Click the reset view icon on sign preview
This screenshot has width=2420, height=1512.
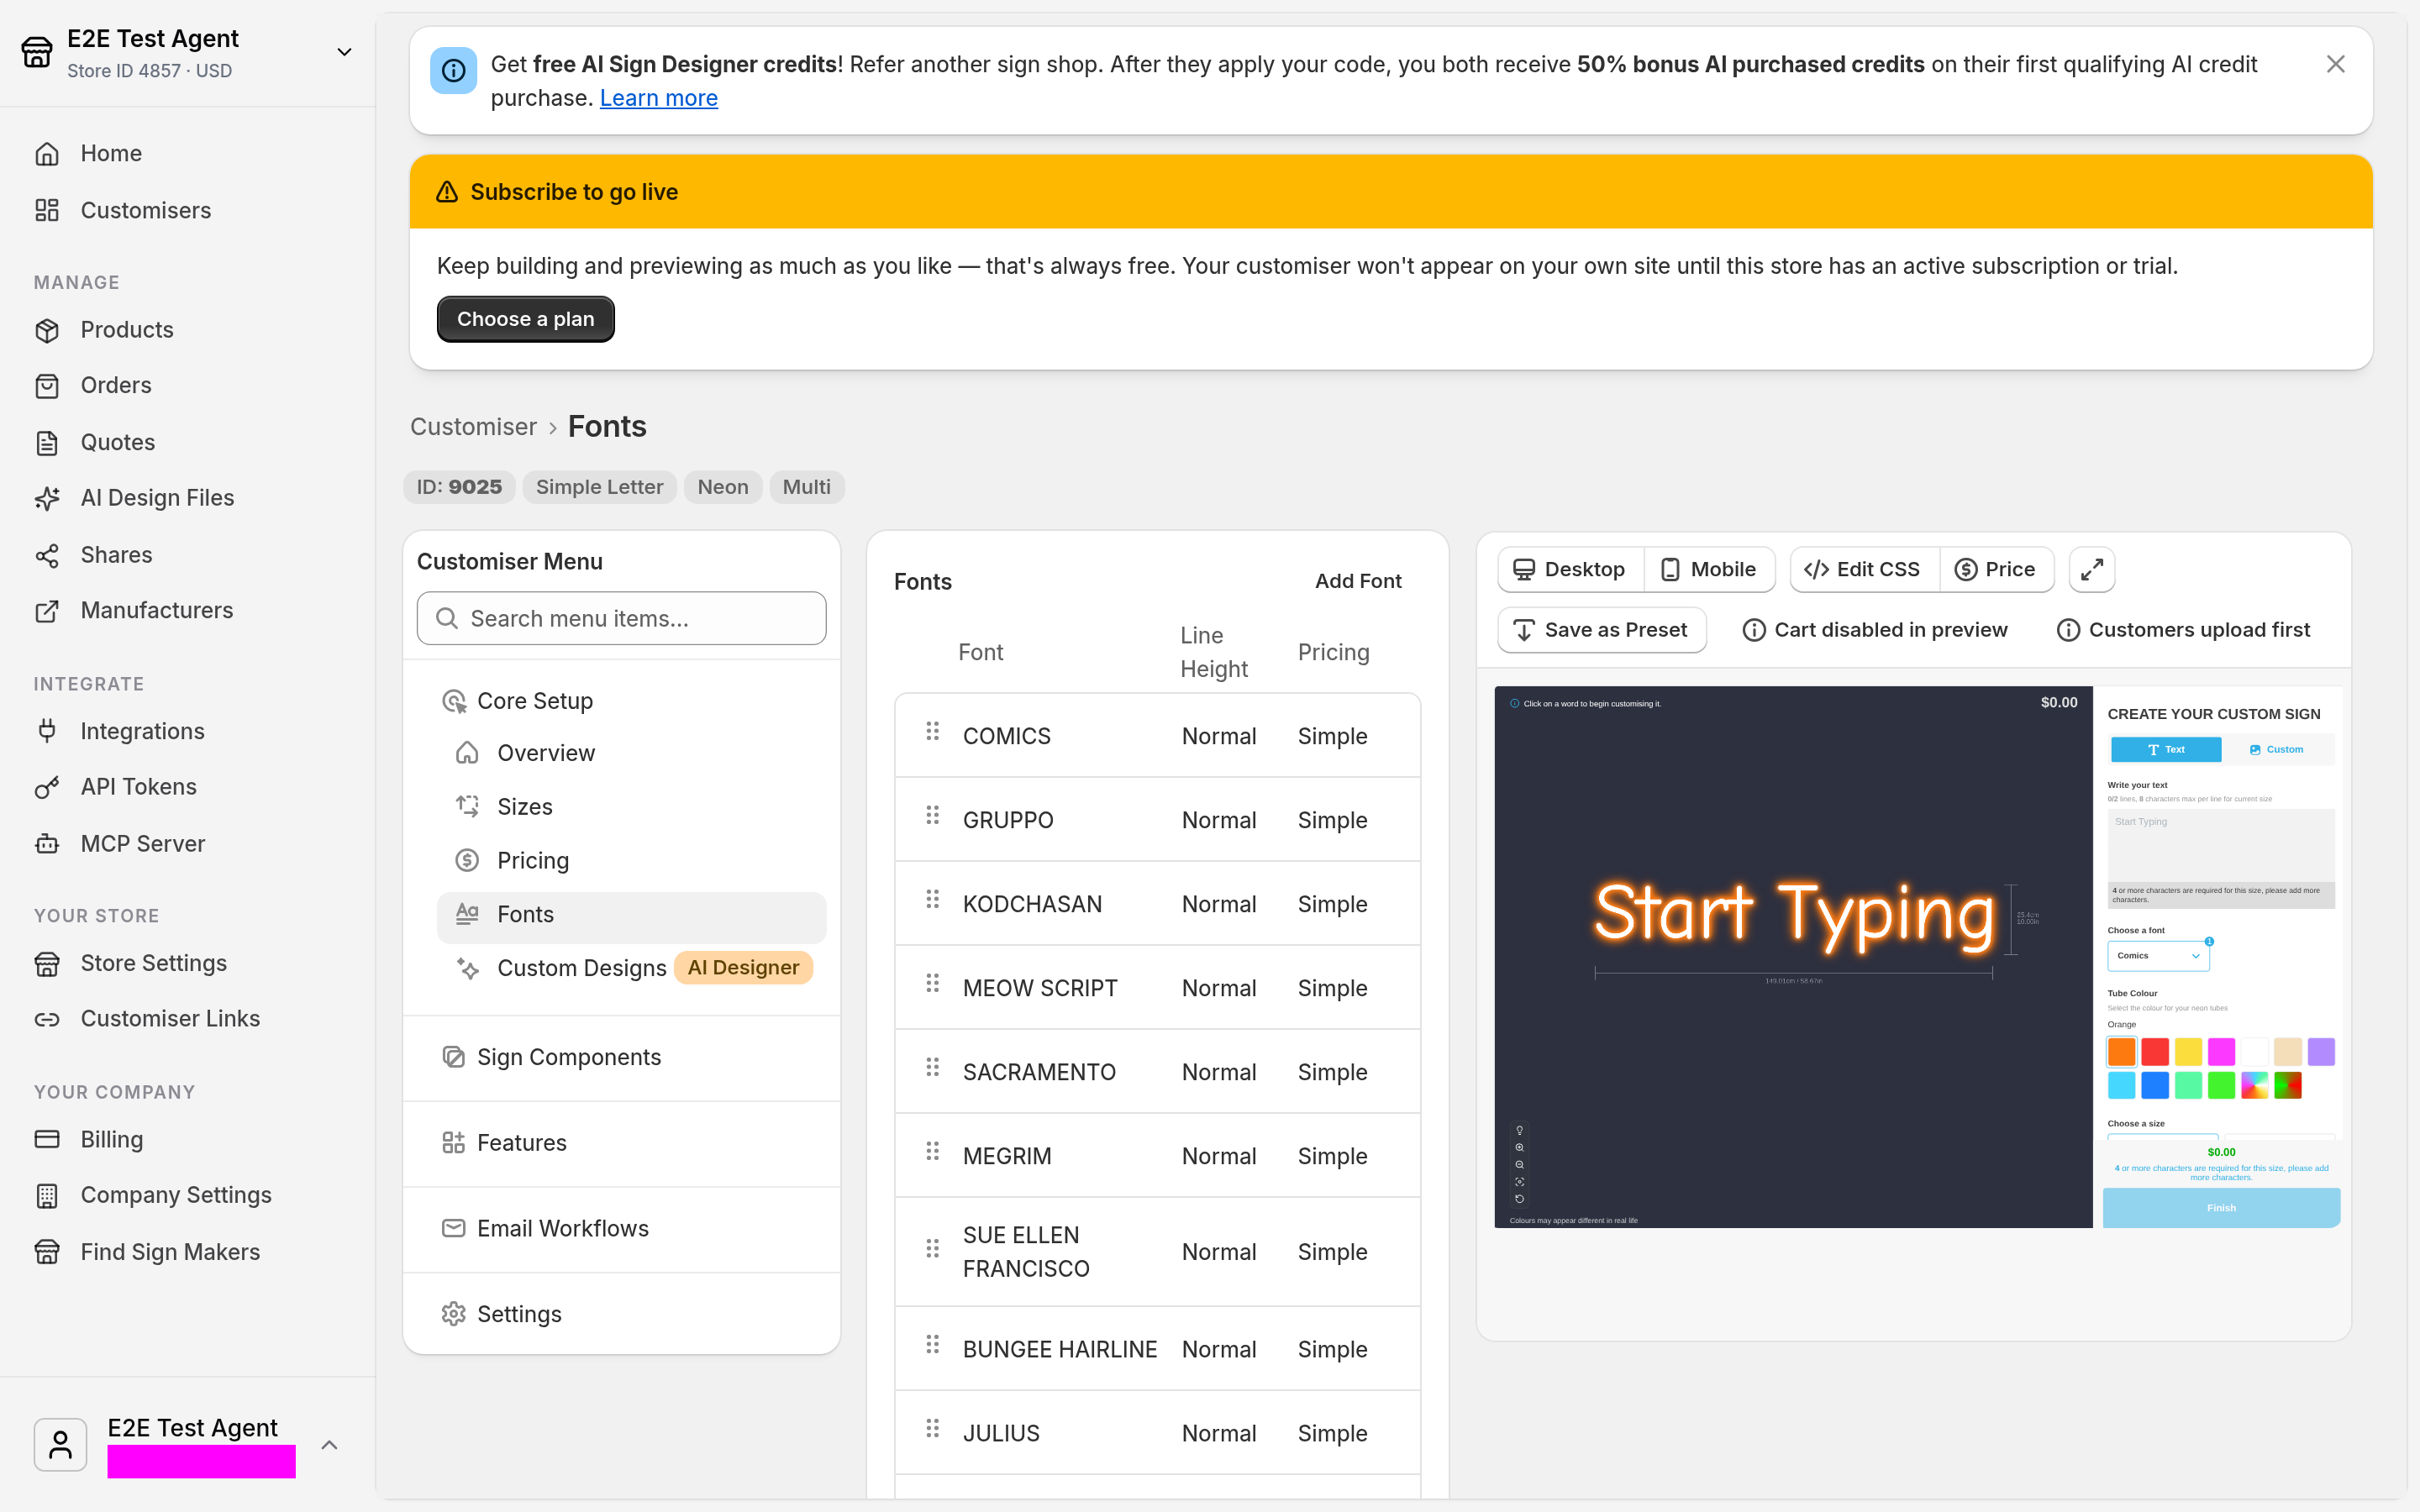[1519, 1199]
